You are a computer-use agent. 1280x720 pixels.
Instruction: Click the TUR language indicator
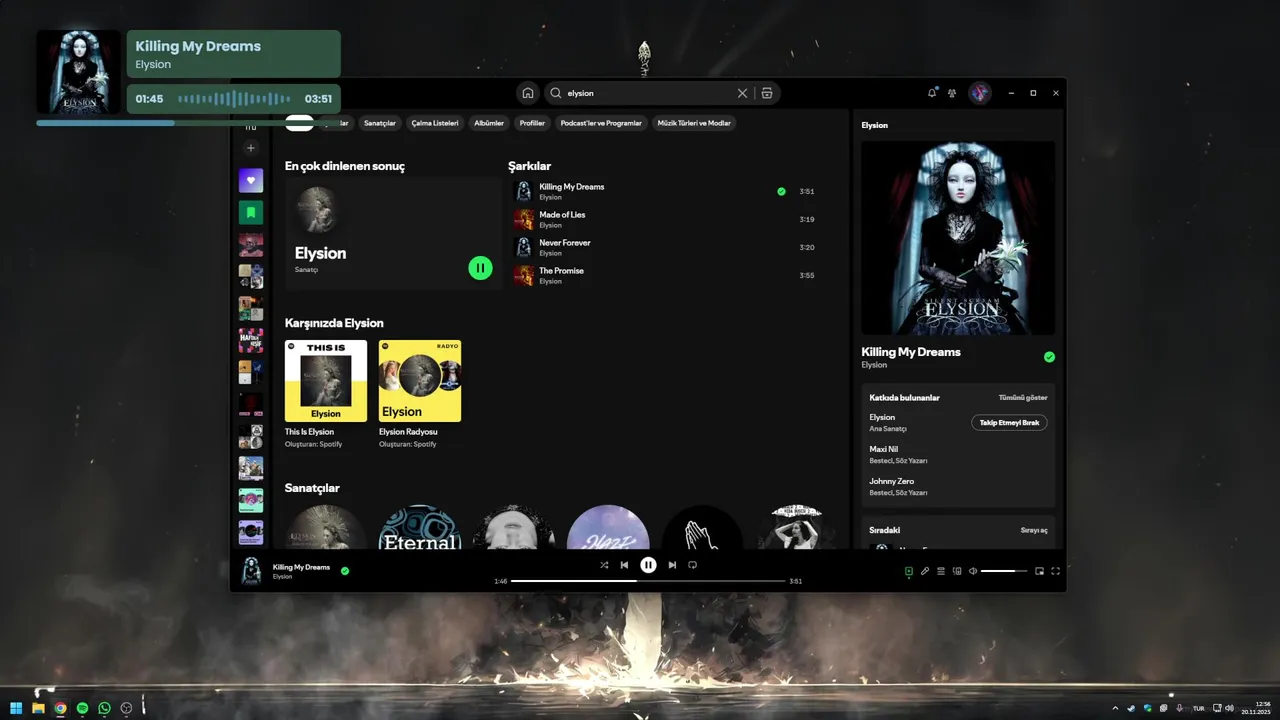point(1198,708)
